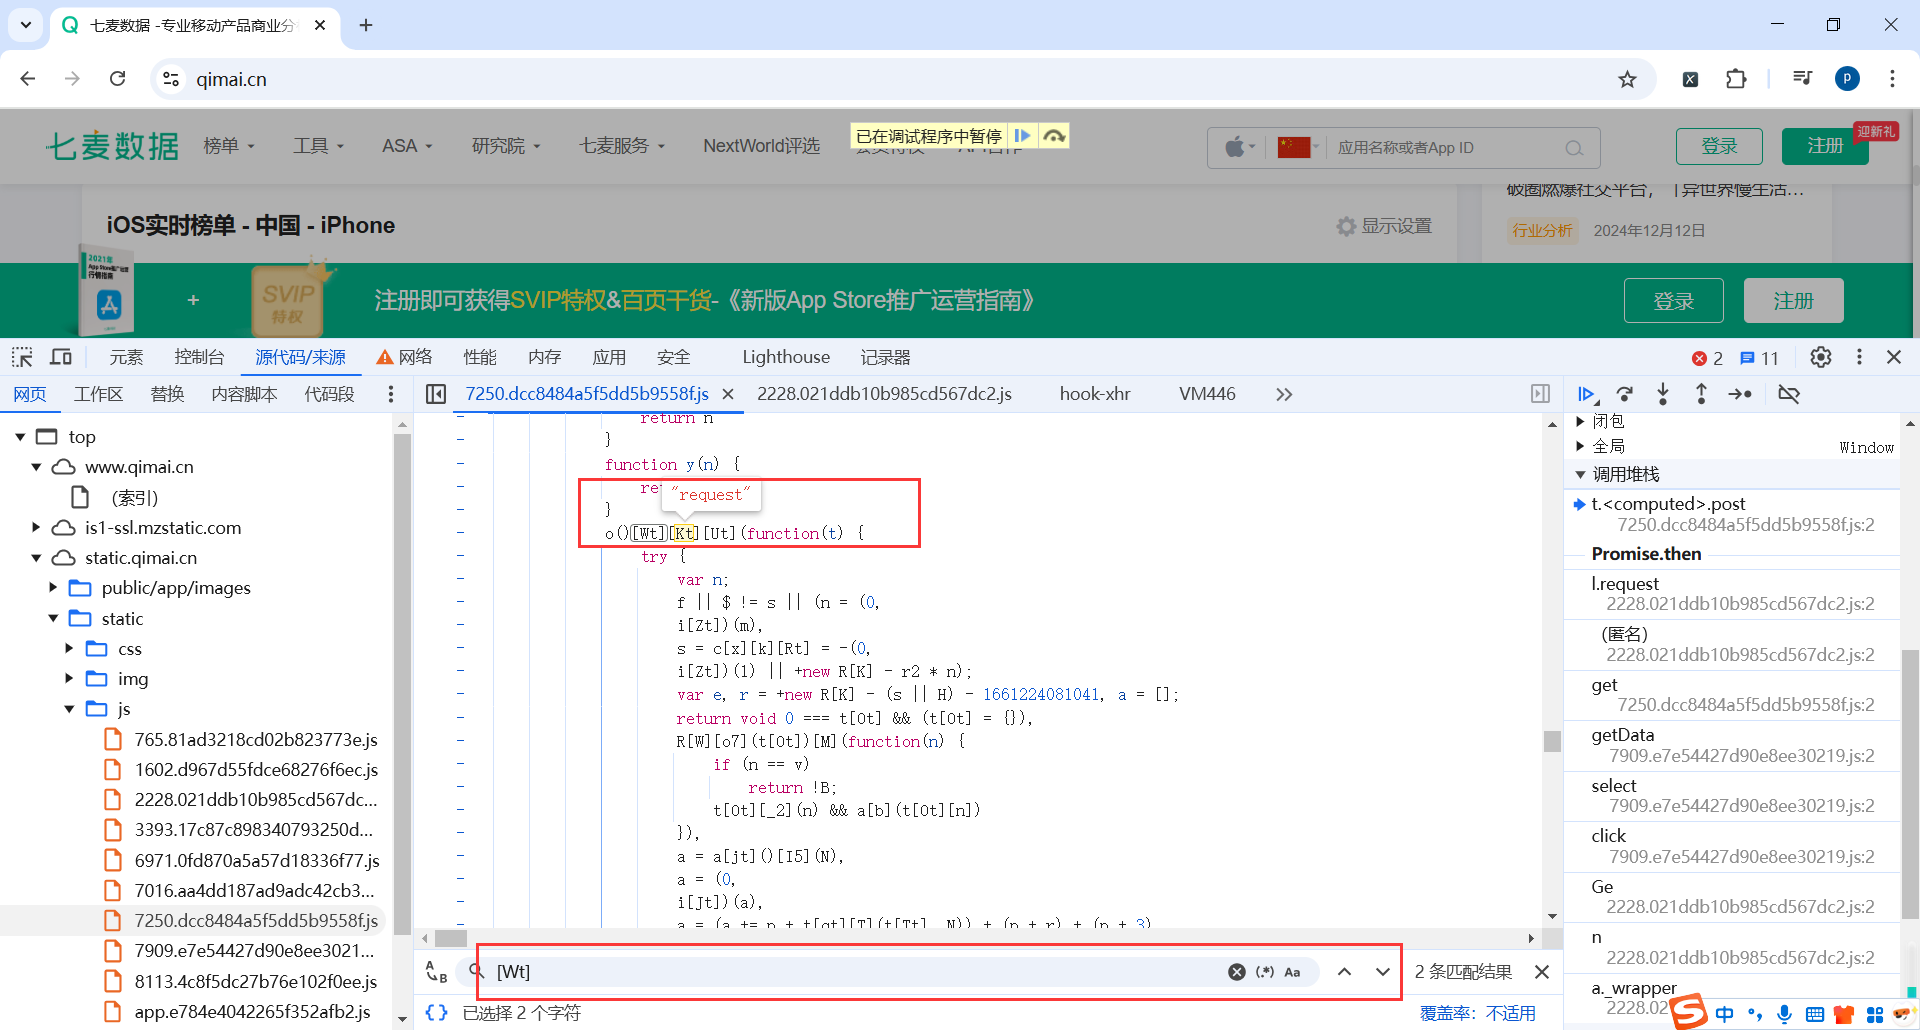View site information next to the URL
Image resolution: width=1920 pixels, height=1030 pixels.
171,79
